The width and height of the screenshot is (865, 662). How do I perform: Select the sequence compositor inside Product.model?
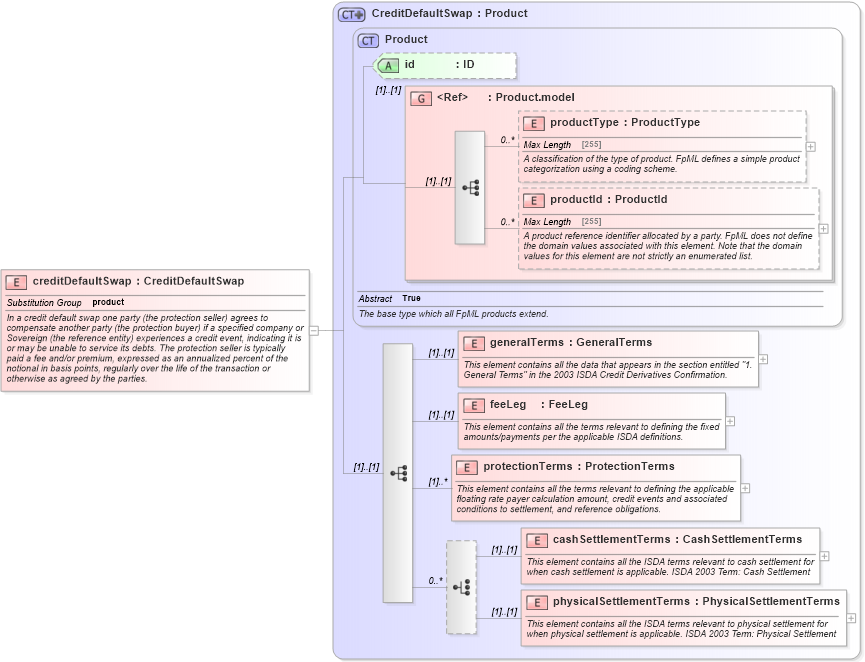click(x=469, y=188)
